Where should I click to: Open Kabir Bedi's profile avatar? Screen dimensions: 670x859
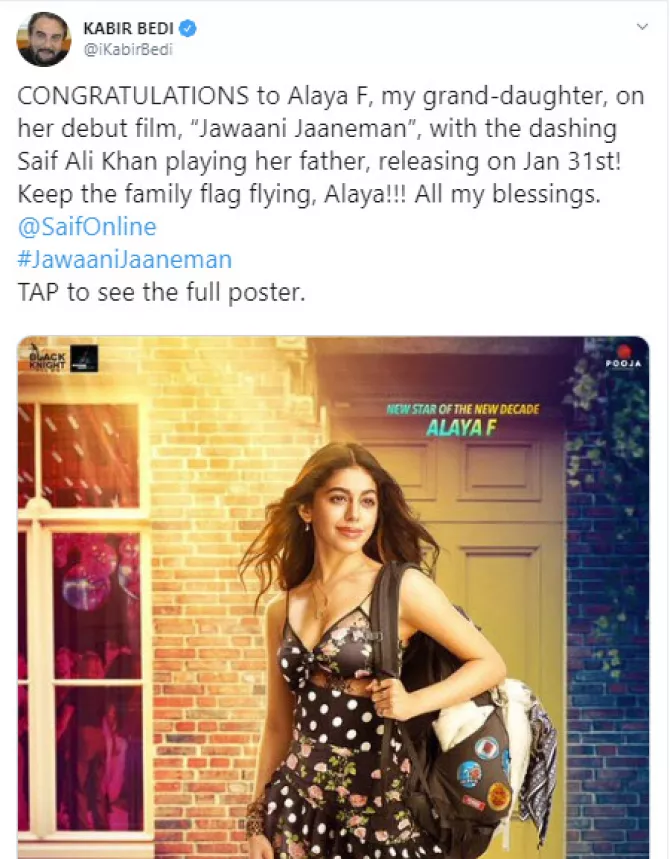(44, 39)
